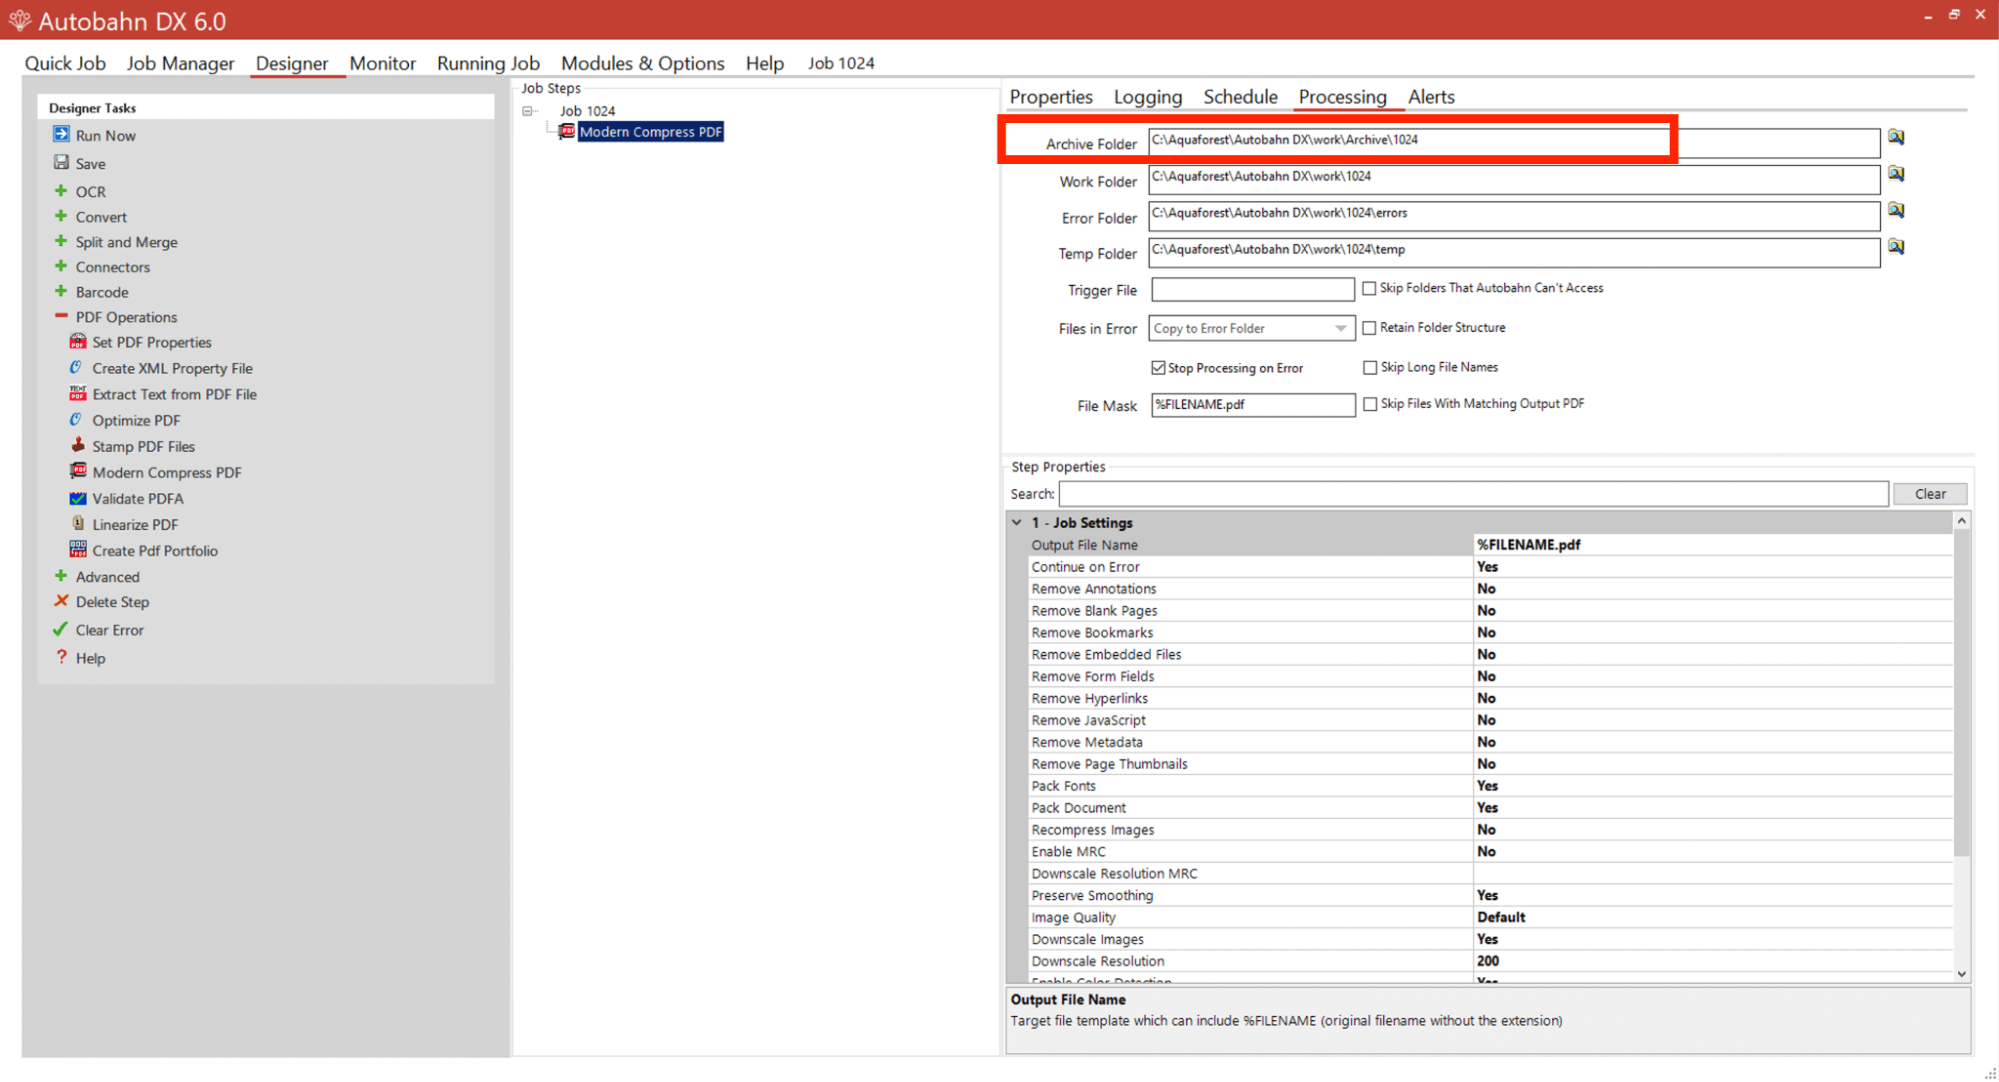Screen dimensions: 1999x1082
Task: Open Modules & Options menu
Action: [642, 63]
